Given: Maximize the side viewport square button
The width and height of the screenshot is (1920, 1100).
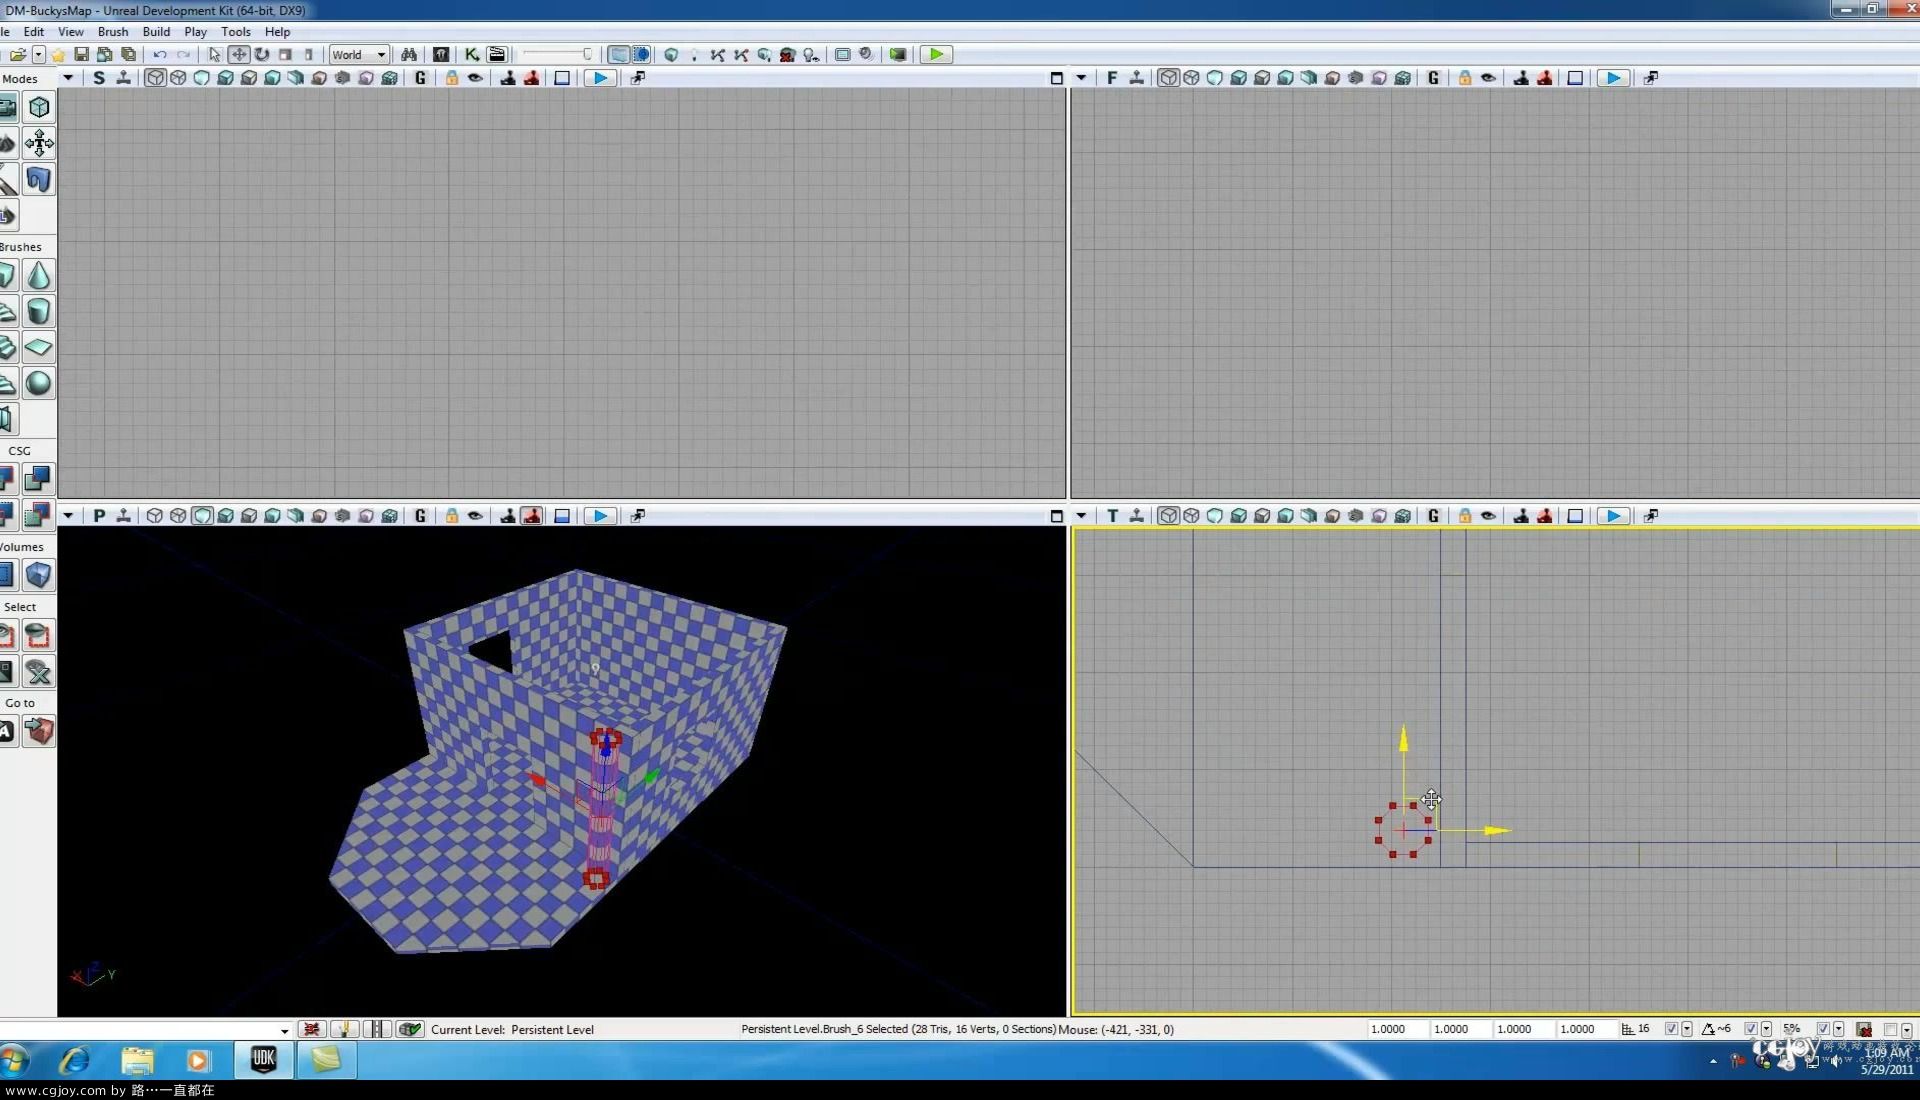Looking at the screenshot, I should coord(1057,78).
